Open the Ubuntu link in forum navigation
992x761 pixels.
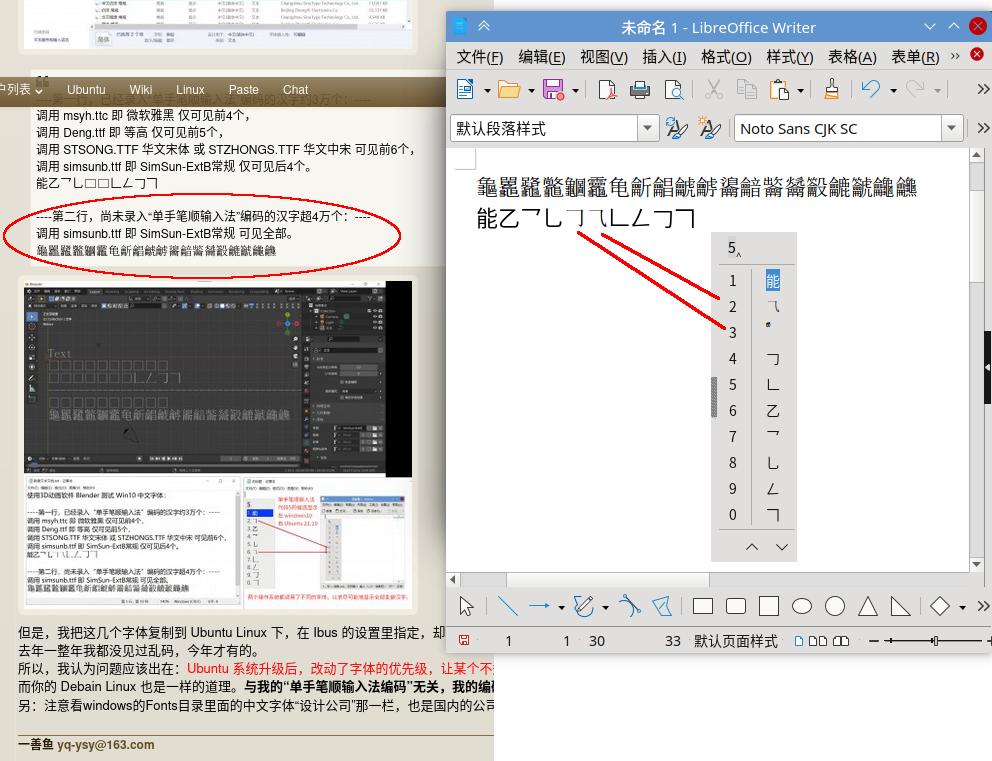point(86,90)
